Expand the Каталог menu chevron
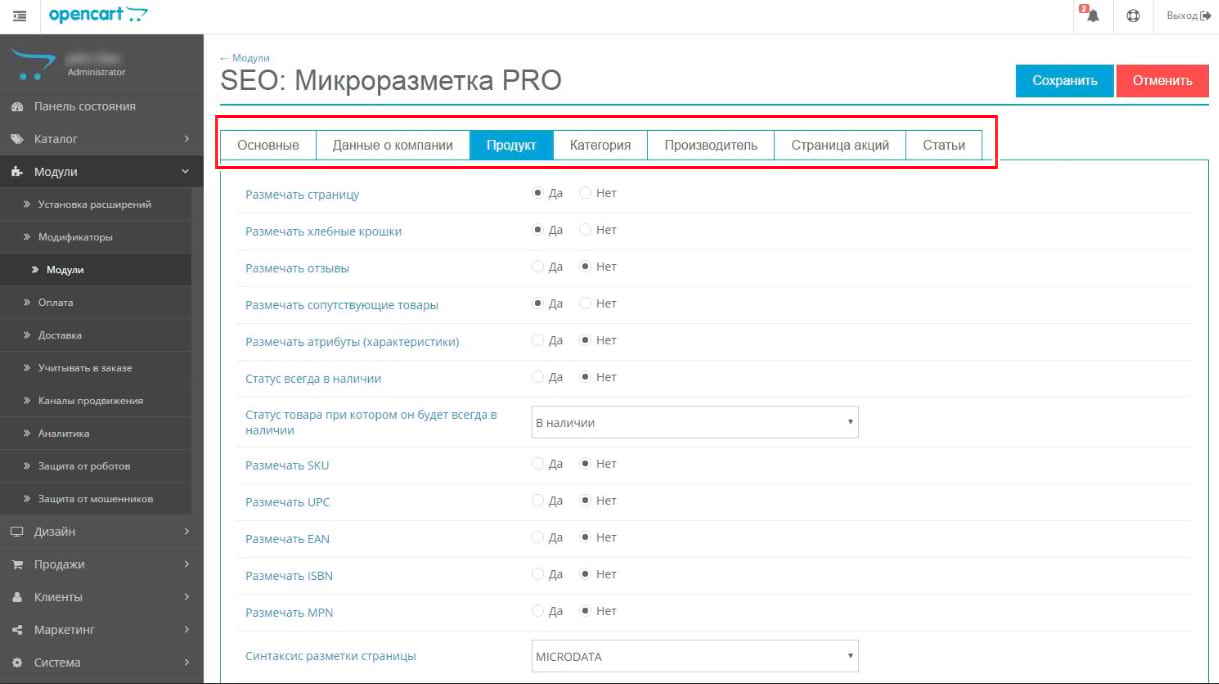1219x684 pixels. (186, 139)
